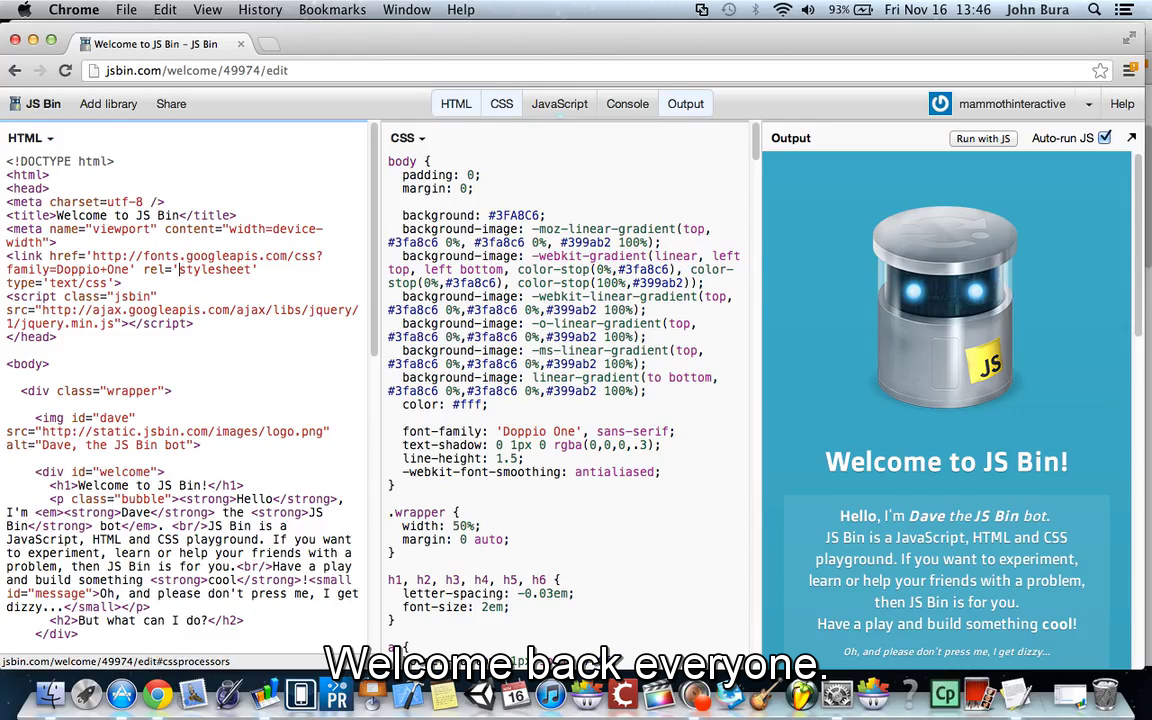Open App Store from the Dock
The image size is (1152, 720).
[122, 694]
